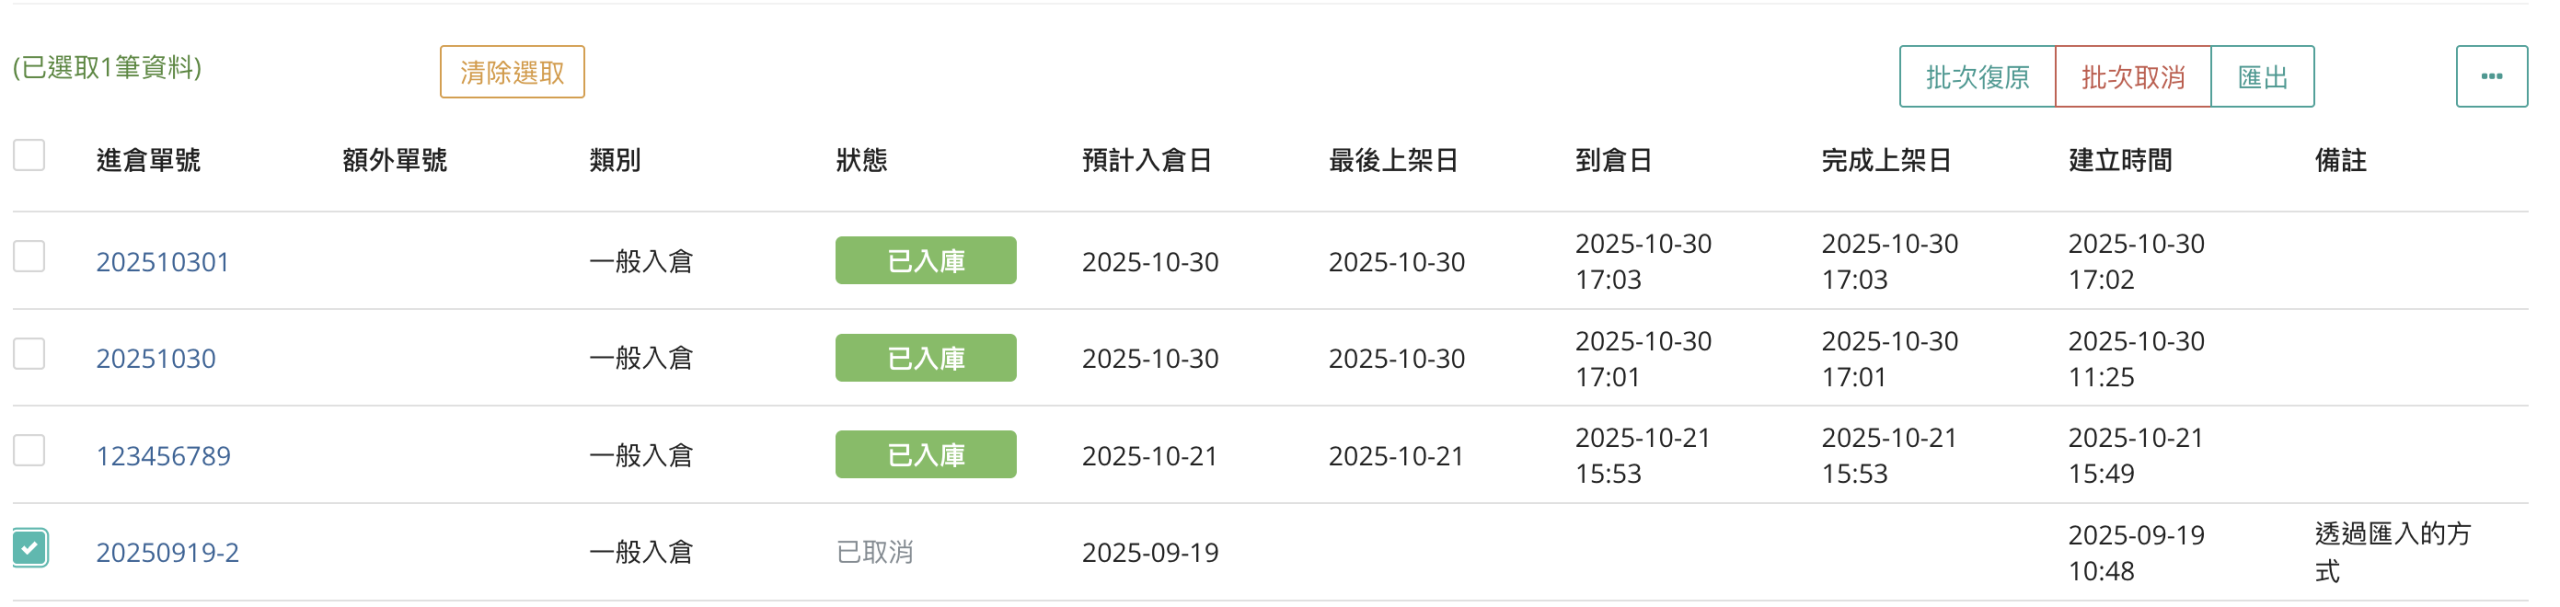Open the three-dot more options menu
The image size is (2560, 607).
click(2490, 76)
